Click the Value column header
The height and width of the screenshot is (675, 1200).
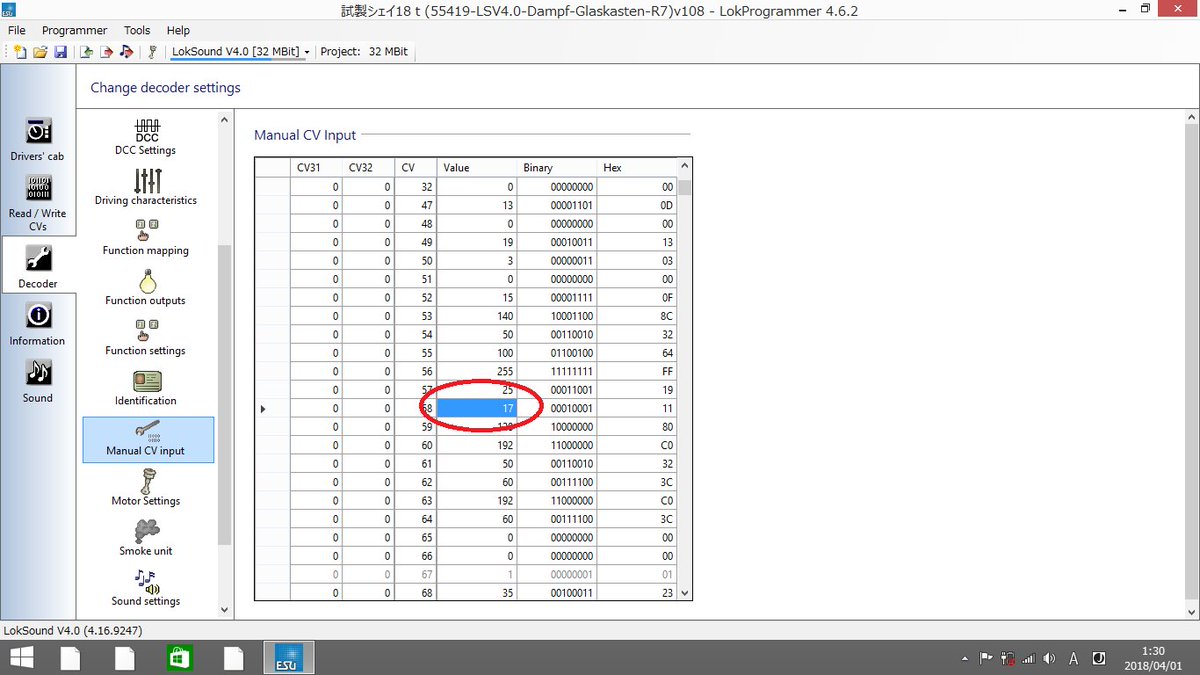477,168
